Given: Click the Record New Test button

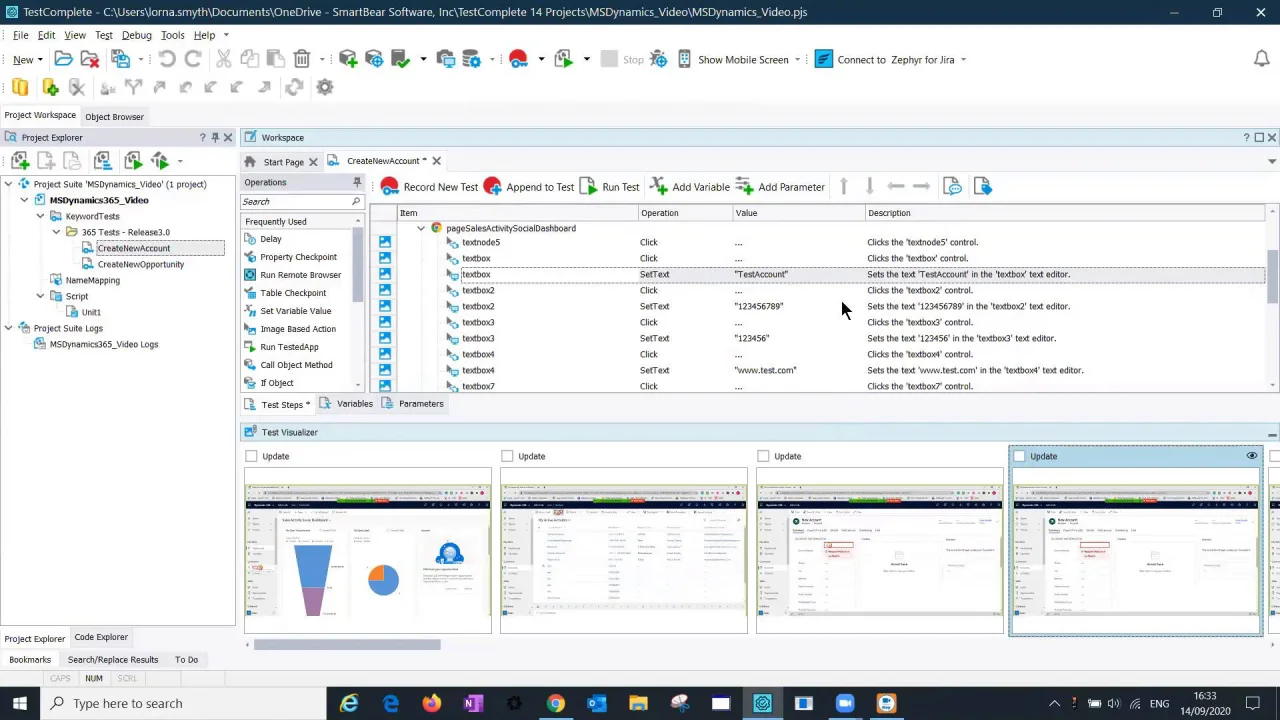Looking at the screenshot, I should click(x=429, y=187).
